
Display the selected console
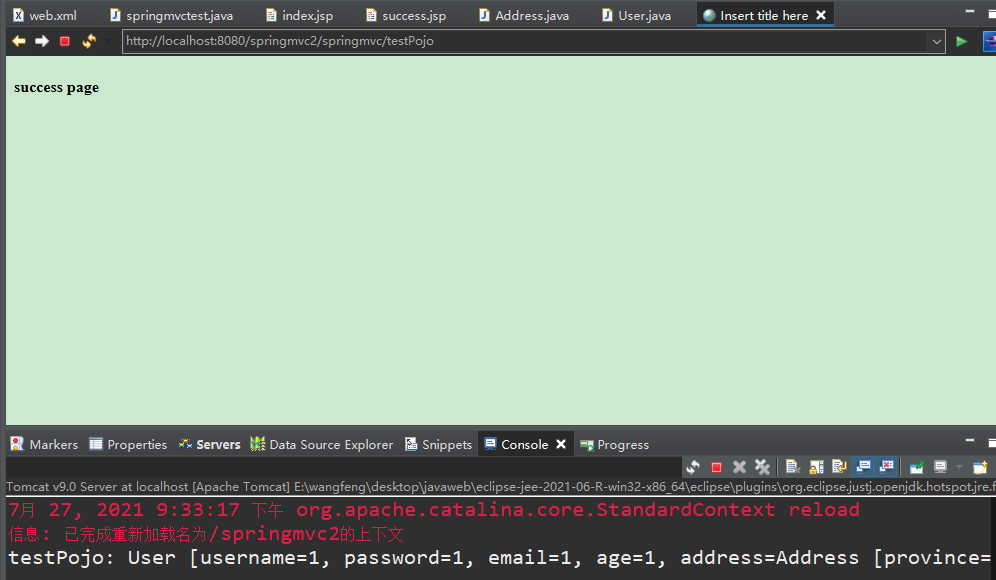pyautogui.click(x=941, y=468)
